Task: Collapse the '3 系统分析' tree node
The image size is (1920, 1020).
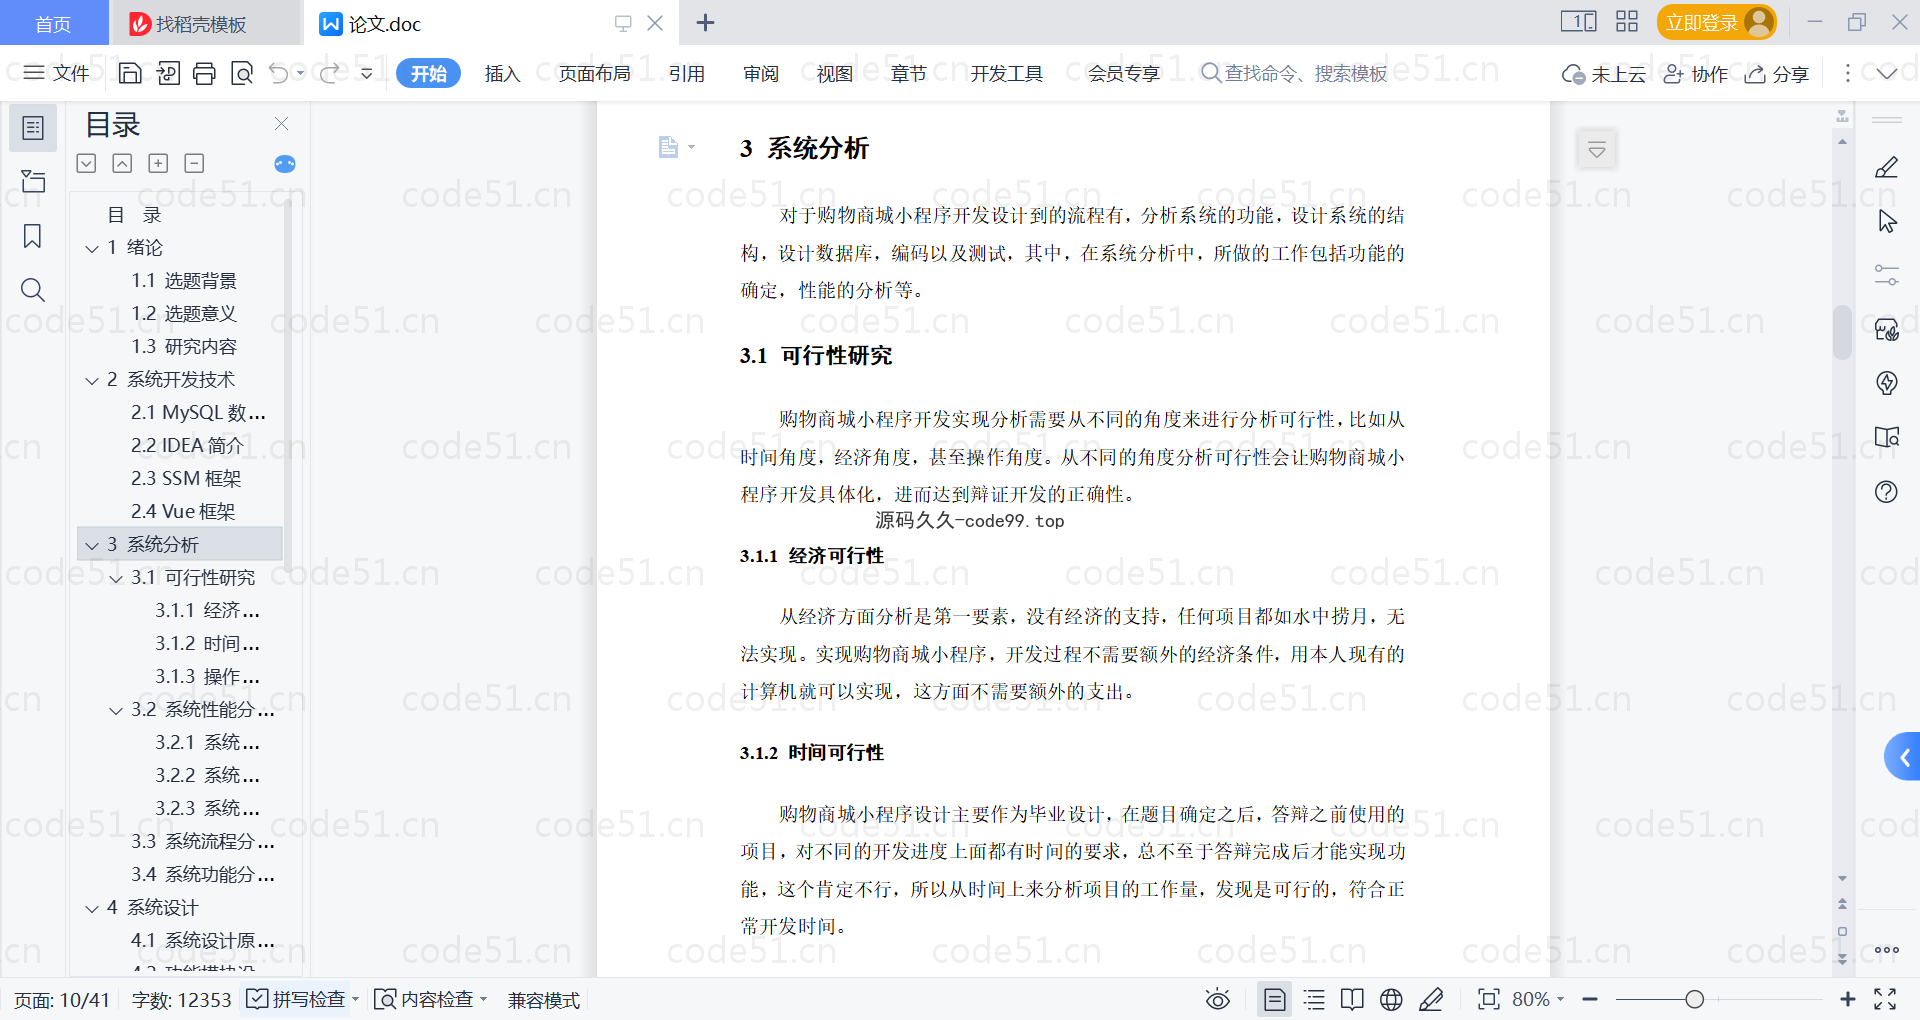Action: (x=92, y=545)
